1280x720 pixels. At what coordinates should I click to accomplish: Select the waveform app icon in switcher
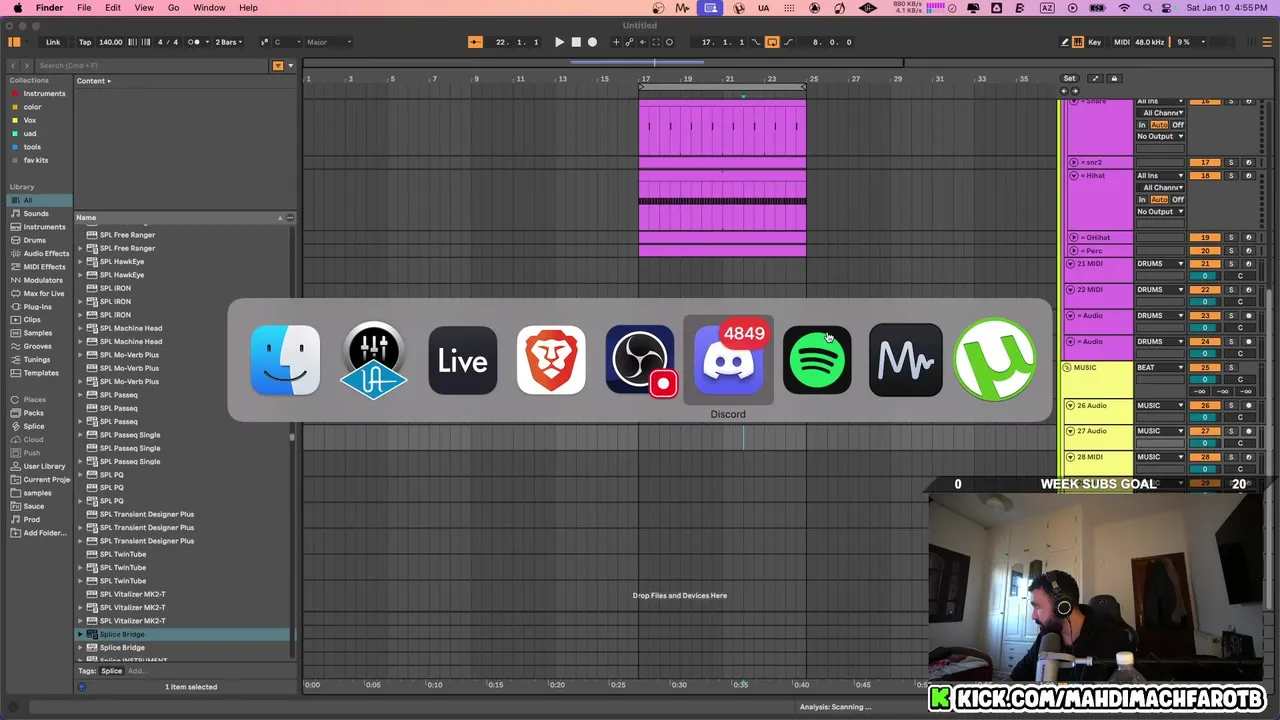(905, 360)
